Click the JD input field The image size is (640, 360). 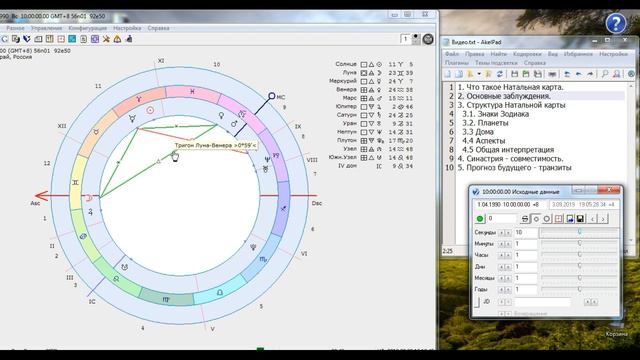(542, 302)
